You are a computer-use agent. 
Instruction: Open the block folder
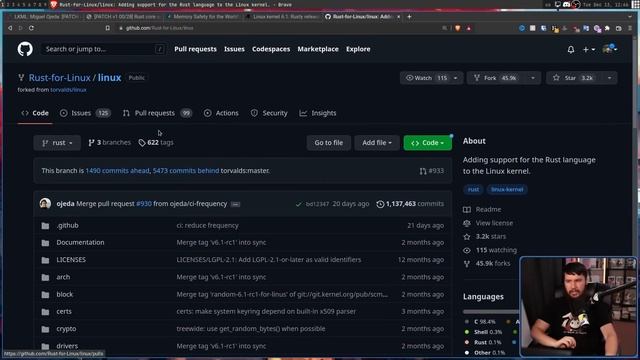tap(64, 294)
